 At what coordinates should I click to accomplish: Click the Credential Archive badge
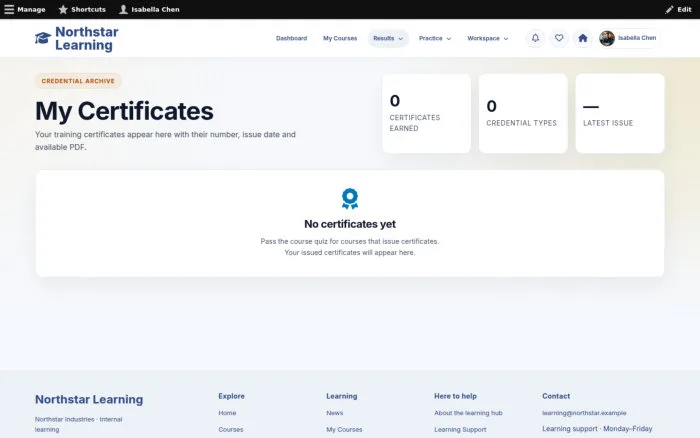(78, 81)
